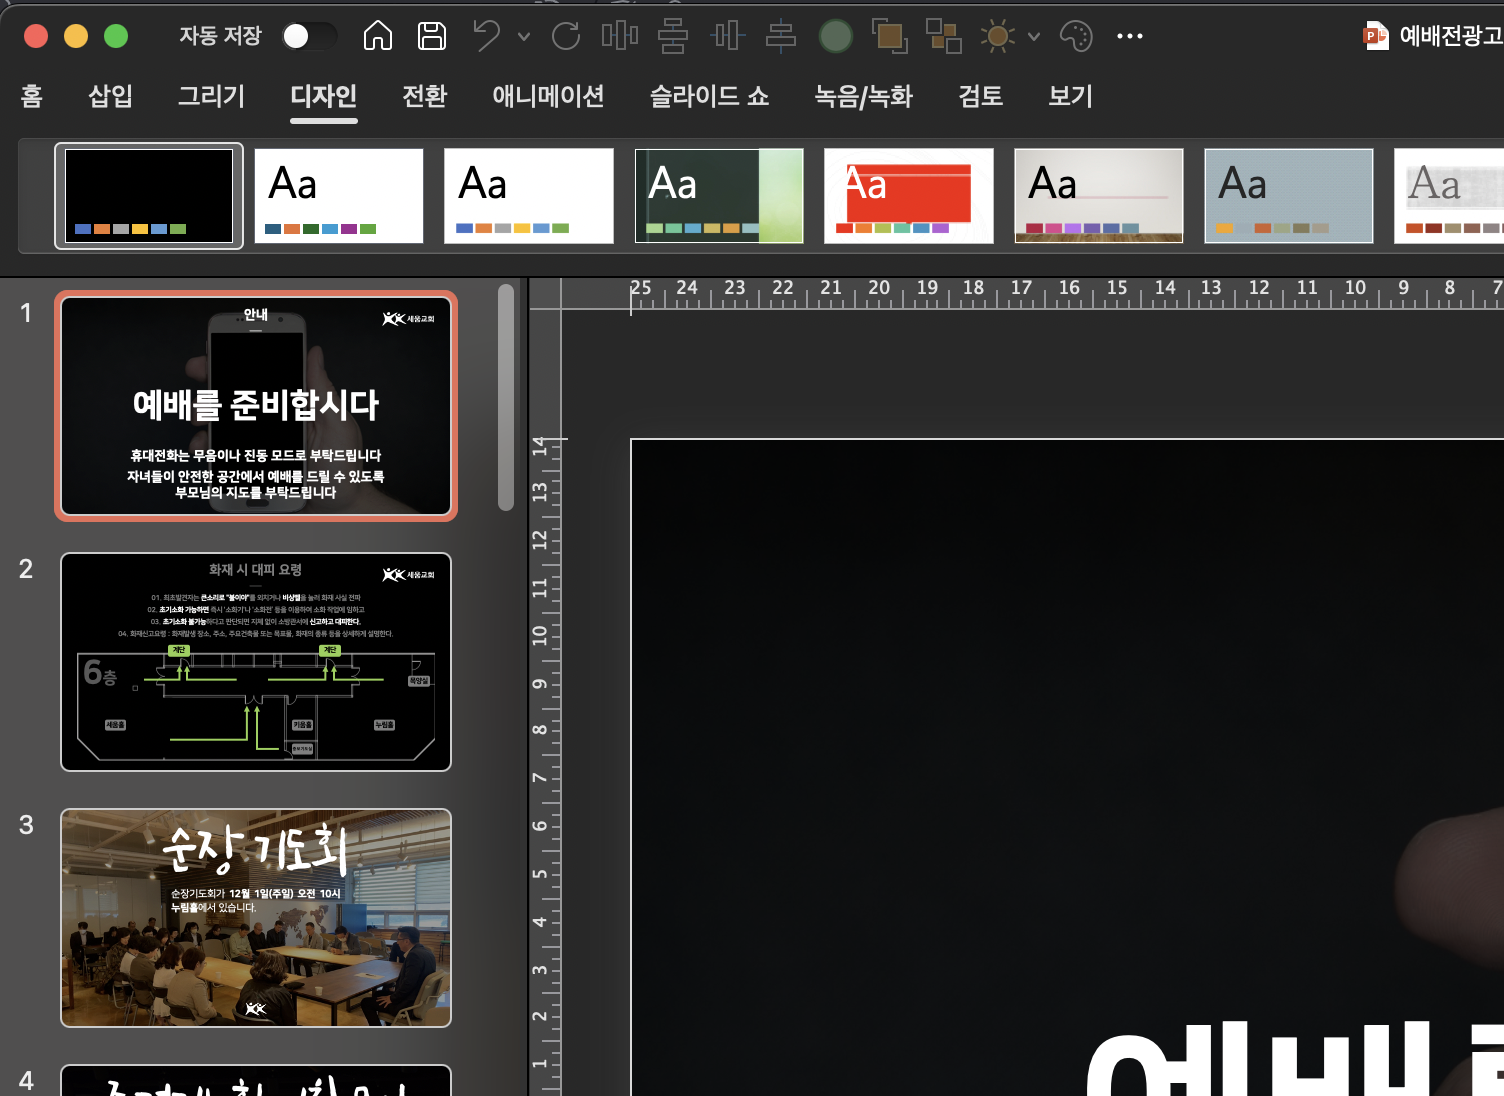Apply white Aa theme with yellow-blue swatches
Image resolution: width=1504 pixels, height=1096 pixels.
(x=529, y=196)
